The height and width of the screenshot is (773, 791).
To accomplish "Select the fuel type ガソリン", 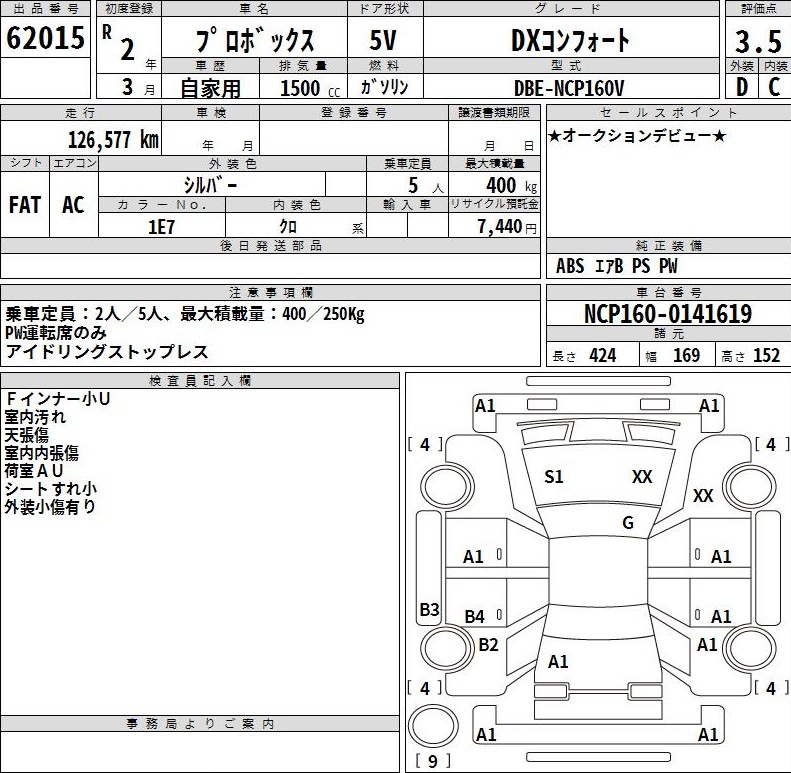I will (x=384, y=87).
